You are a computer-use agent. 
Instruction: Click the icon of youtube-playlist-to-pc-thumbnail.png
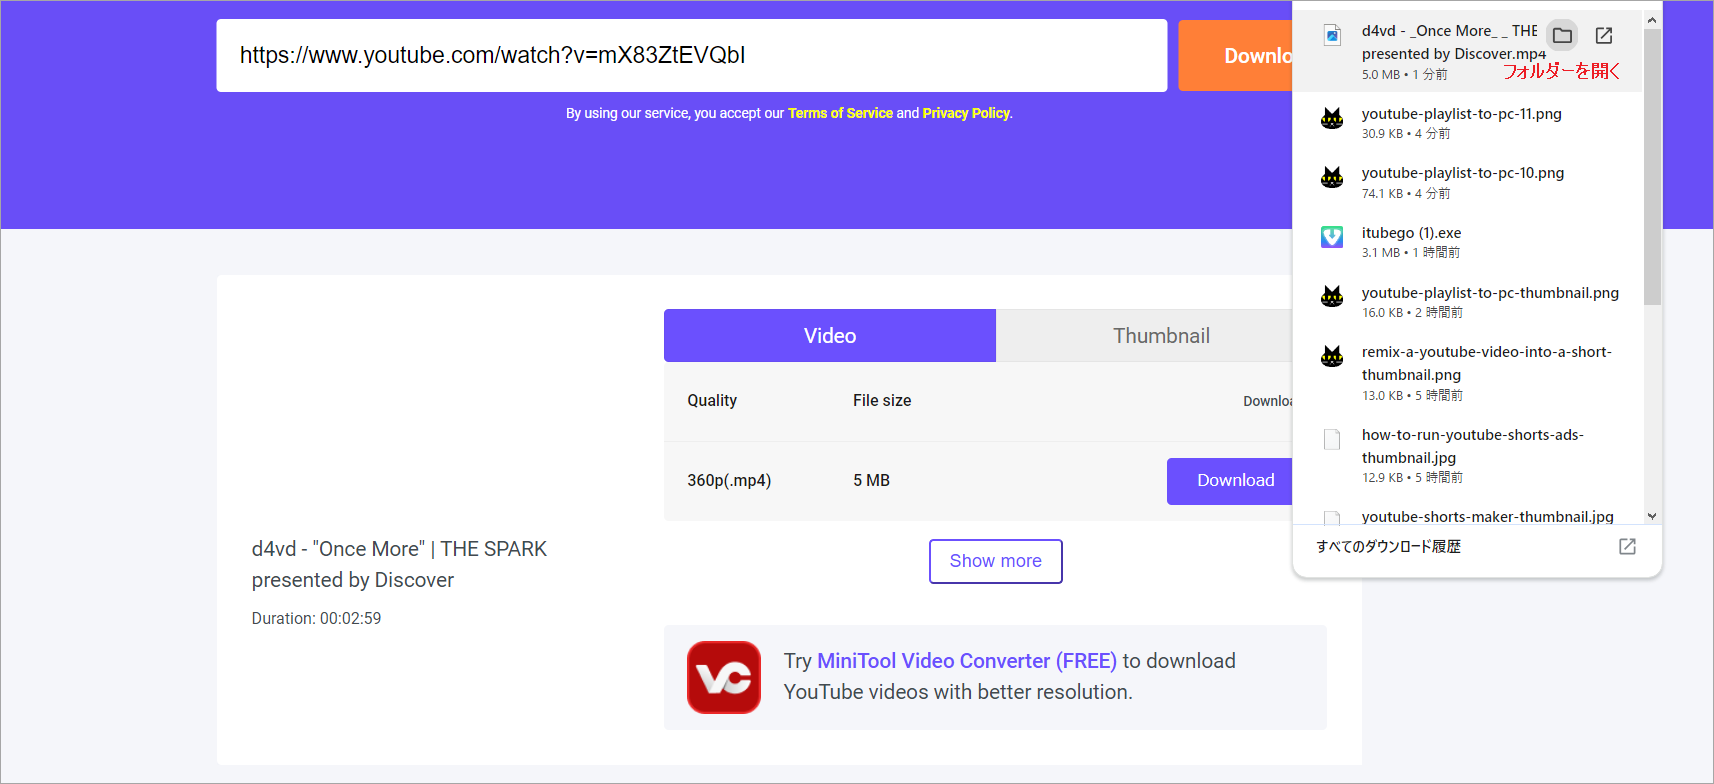tap(1332, 297)
